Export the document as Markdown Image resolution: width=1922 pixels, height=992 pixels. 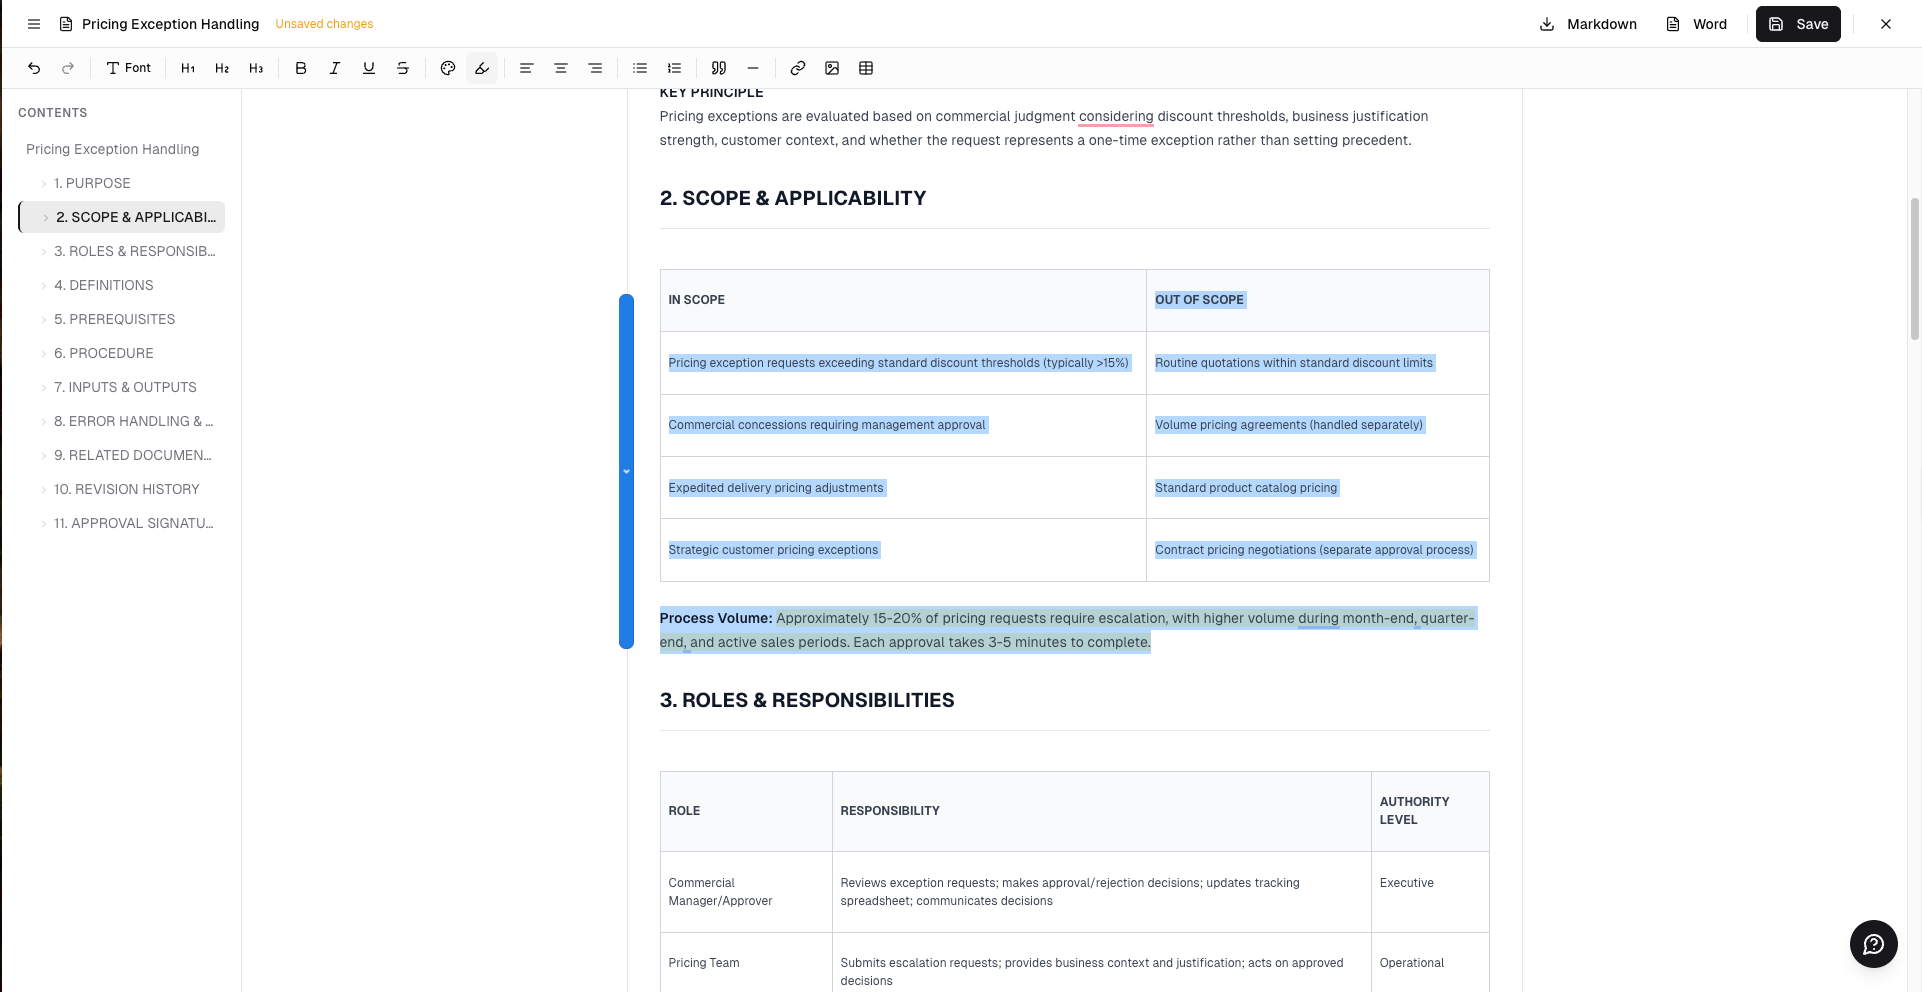click(1588, 24)
